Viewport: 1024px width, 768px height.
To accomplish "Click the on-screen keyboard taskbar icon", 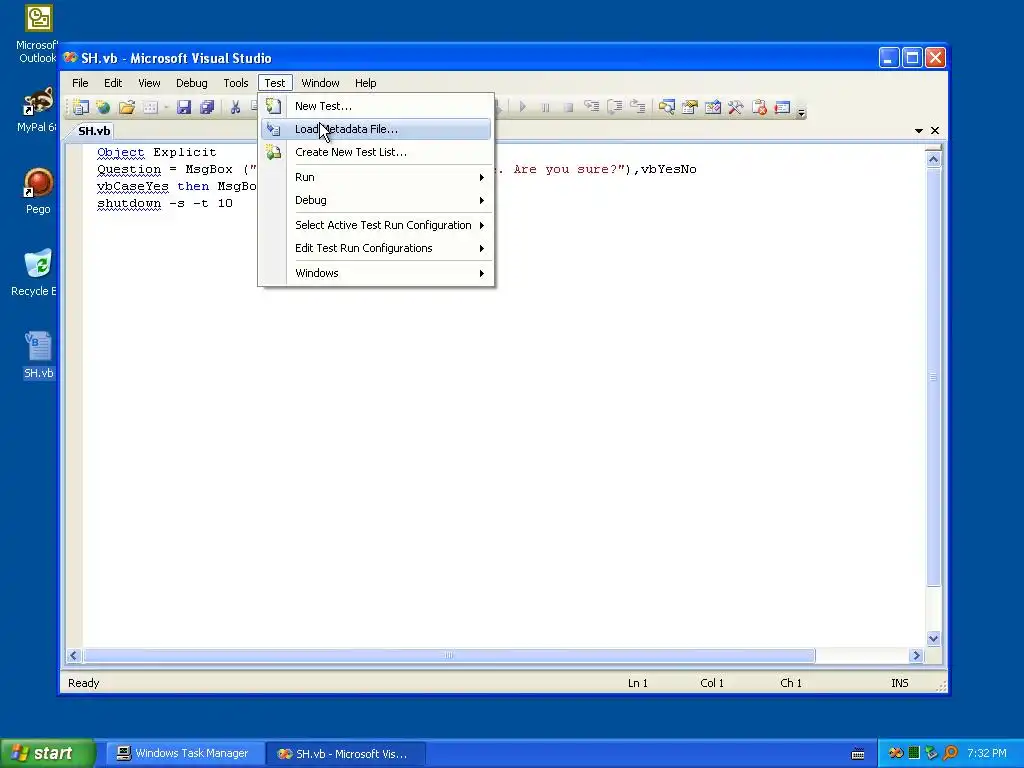I will click(x=858, y=754).
